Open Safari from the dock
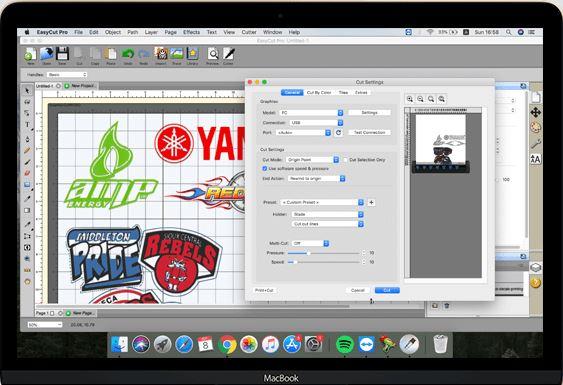The width and height of the screenshot is (563, 385). pyautogui.click(x=184, y=344)
